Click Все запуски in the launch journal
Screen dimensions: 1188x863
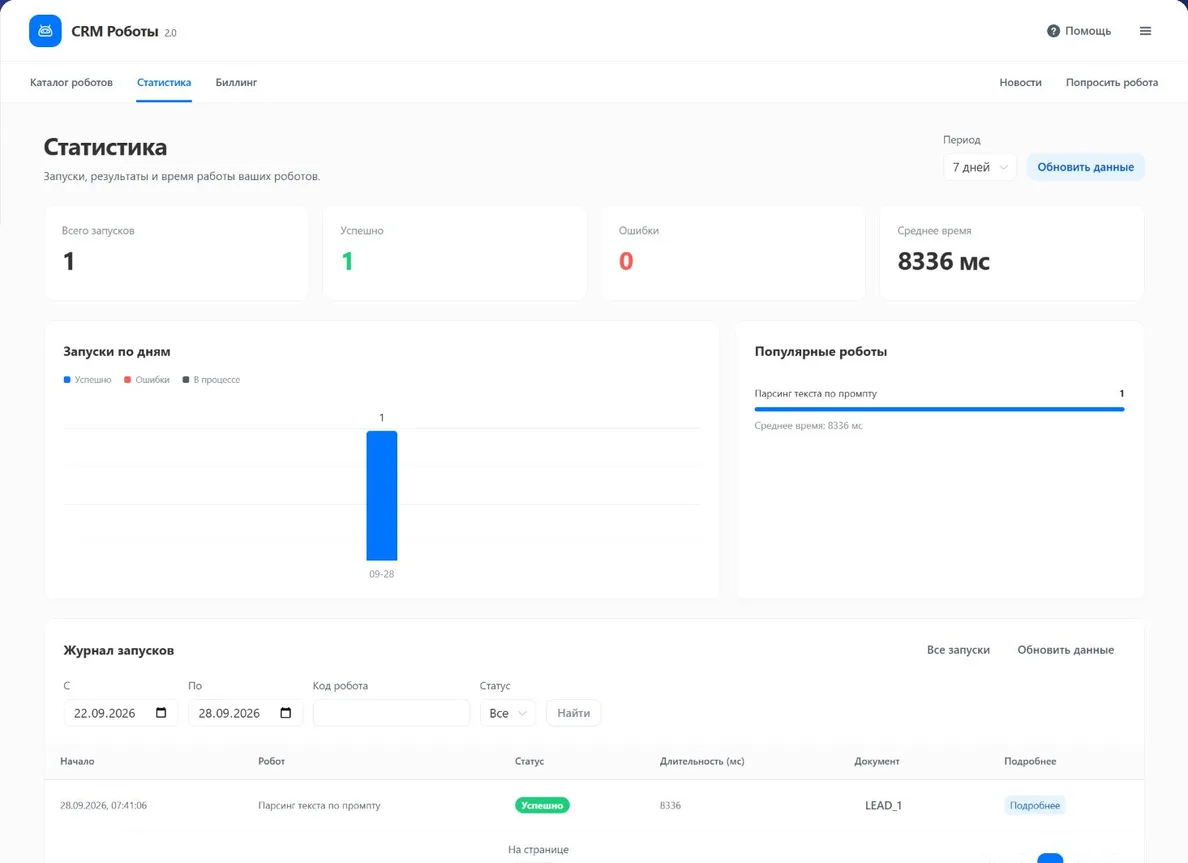[958, 650]
